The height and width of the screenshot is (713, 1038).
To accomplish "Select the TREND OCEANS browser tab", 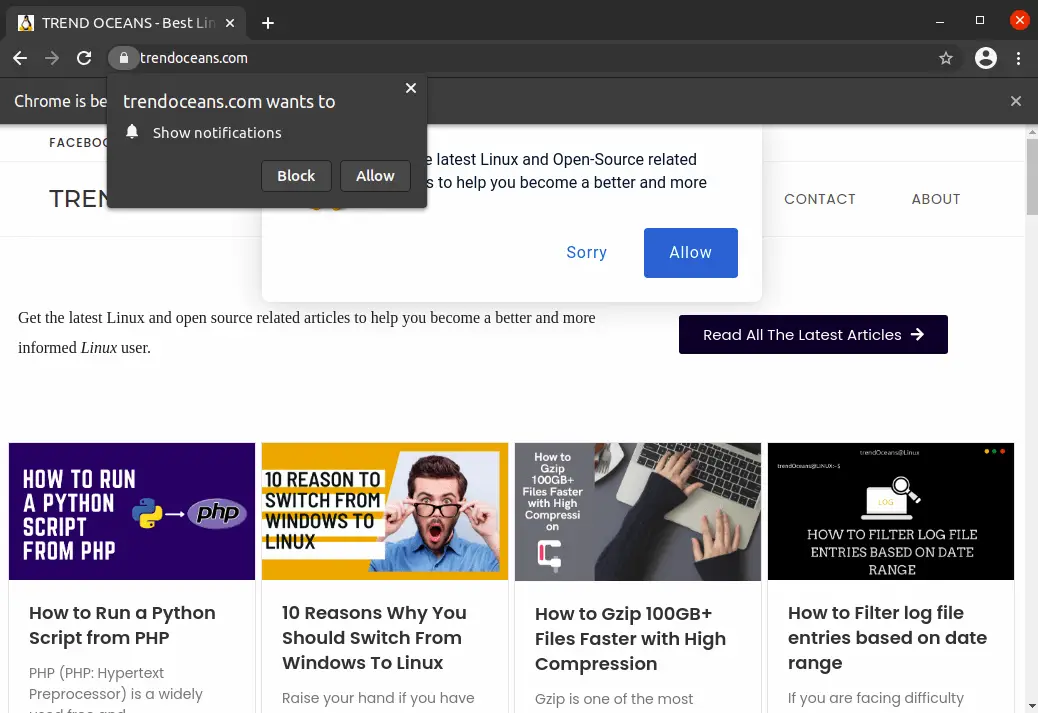I will (x=126, y=23).
